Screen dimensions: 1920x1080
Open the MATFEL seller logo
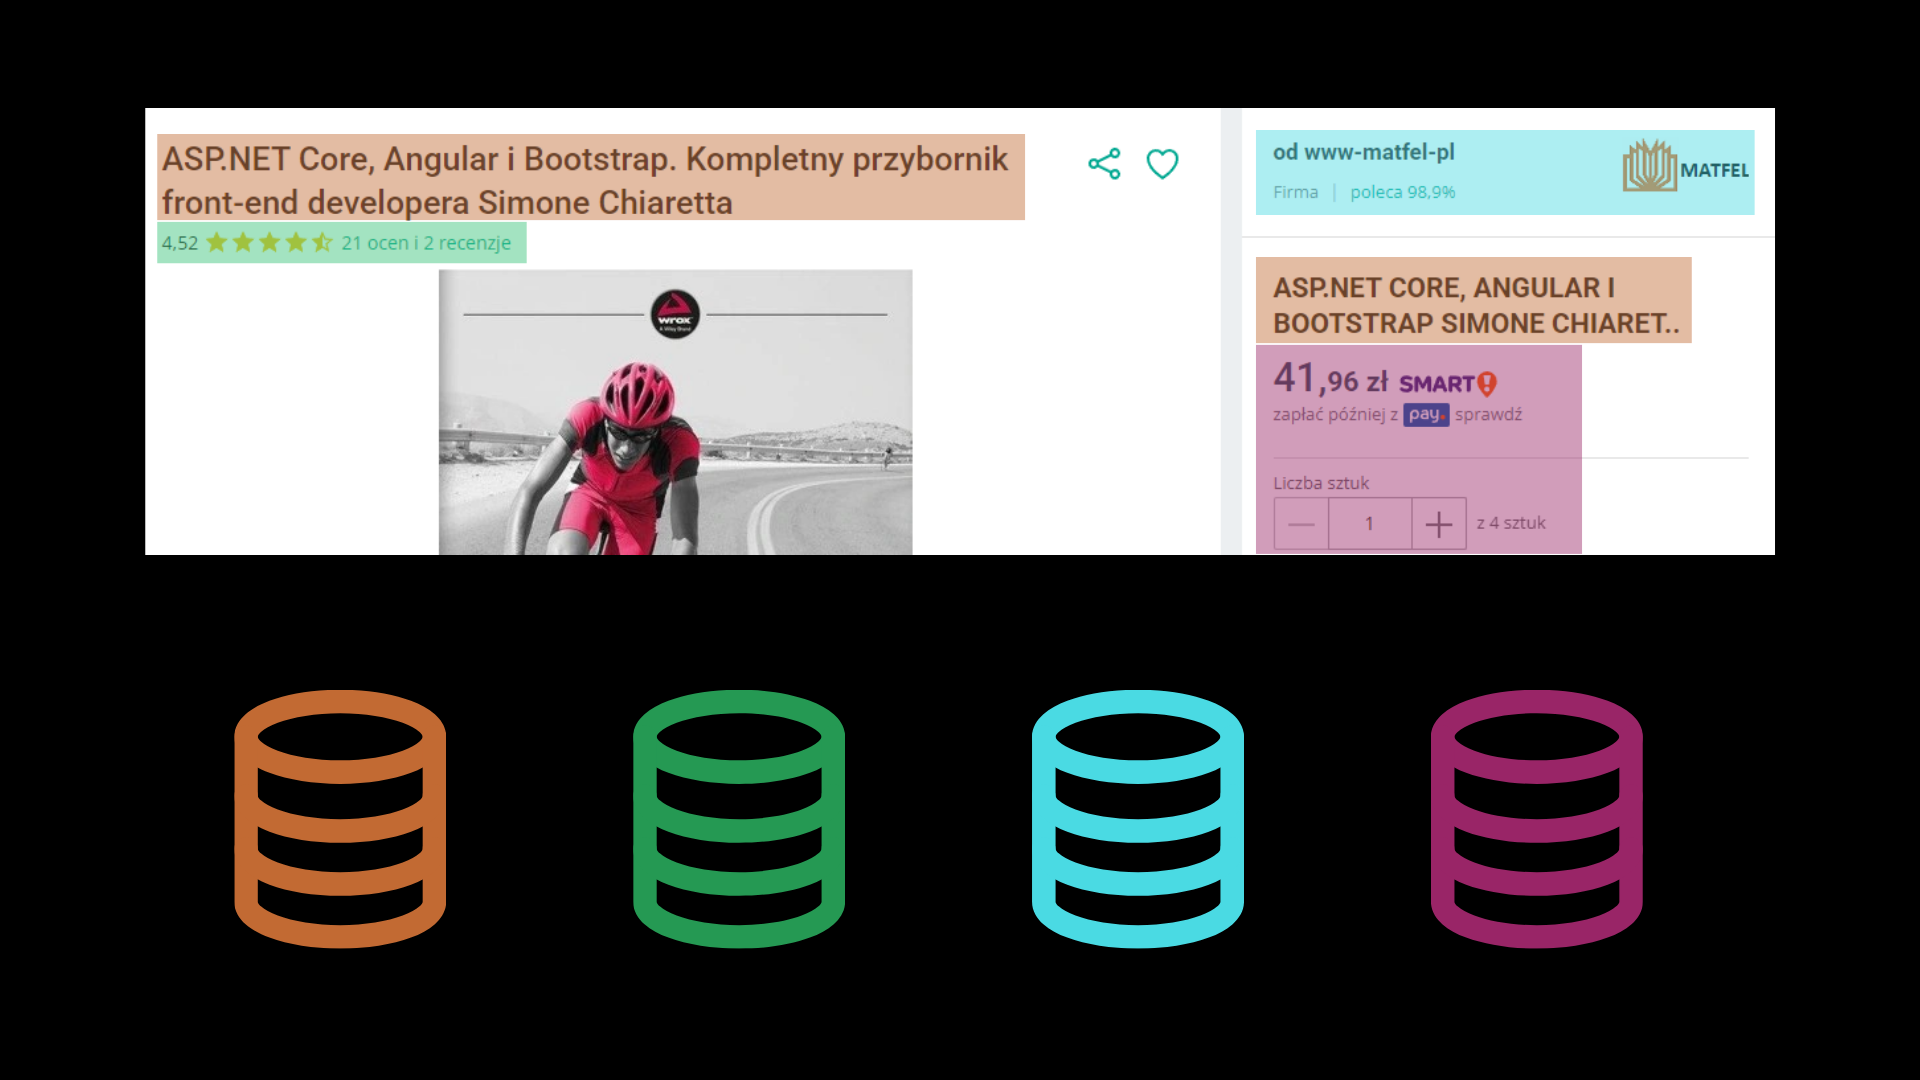(1686, 167)
